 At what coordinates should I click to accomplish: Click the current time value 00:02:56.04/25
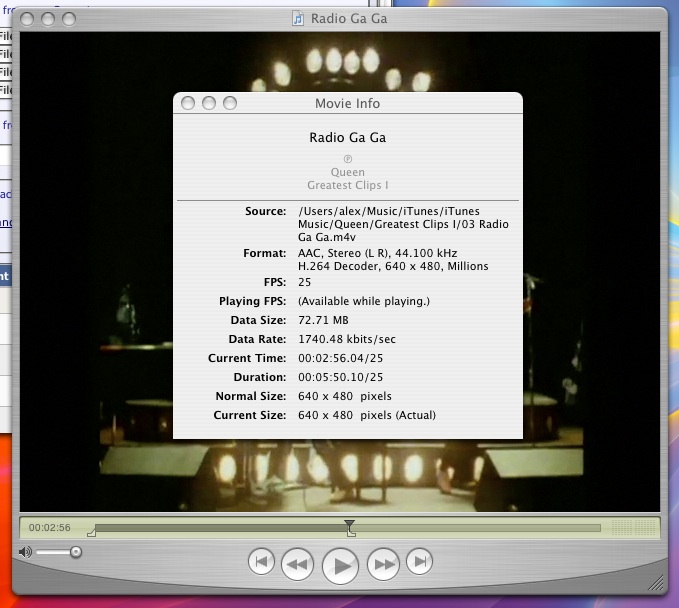340,358
